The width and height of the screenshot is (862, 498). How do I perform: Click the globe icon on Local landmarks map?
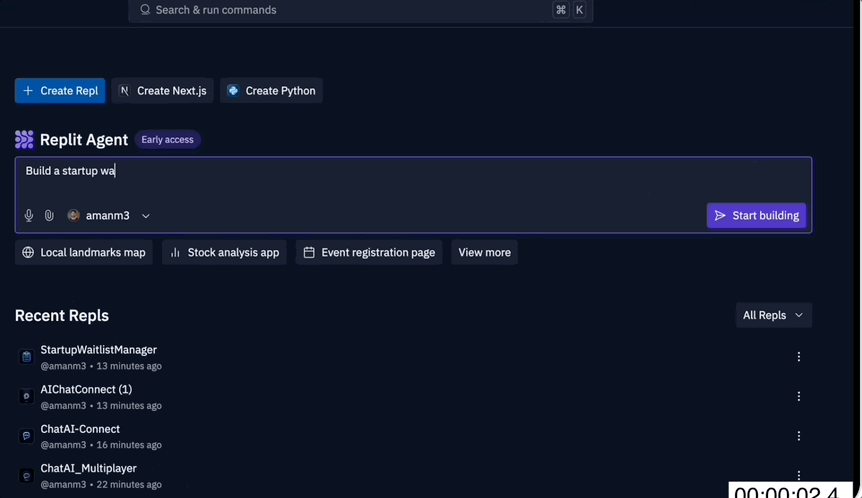coord(28,252)
